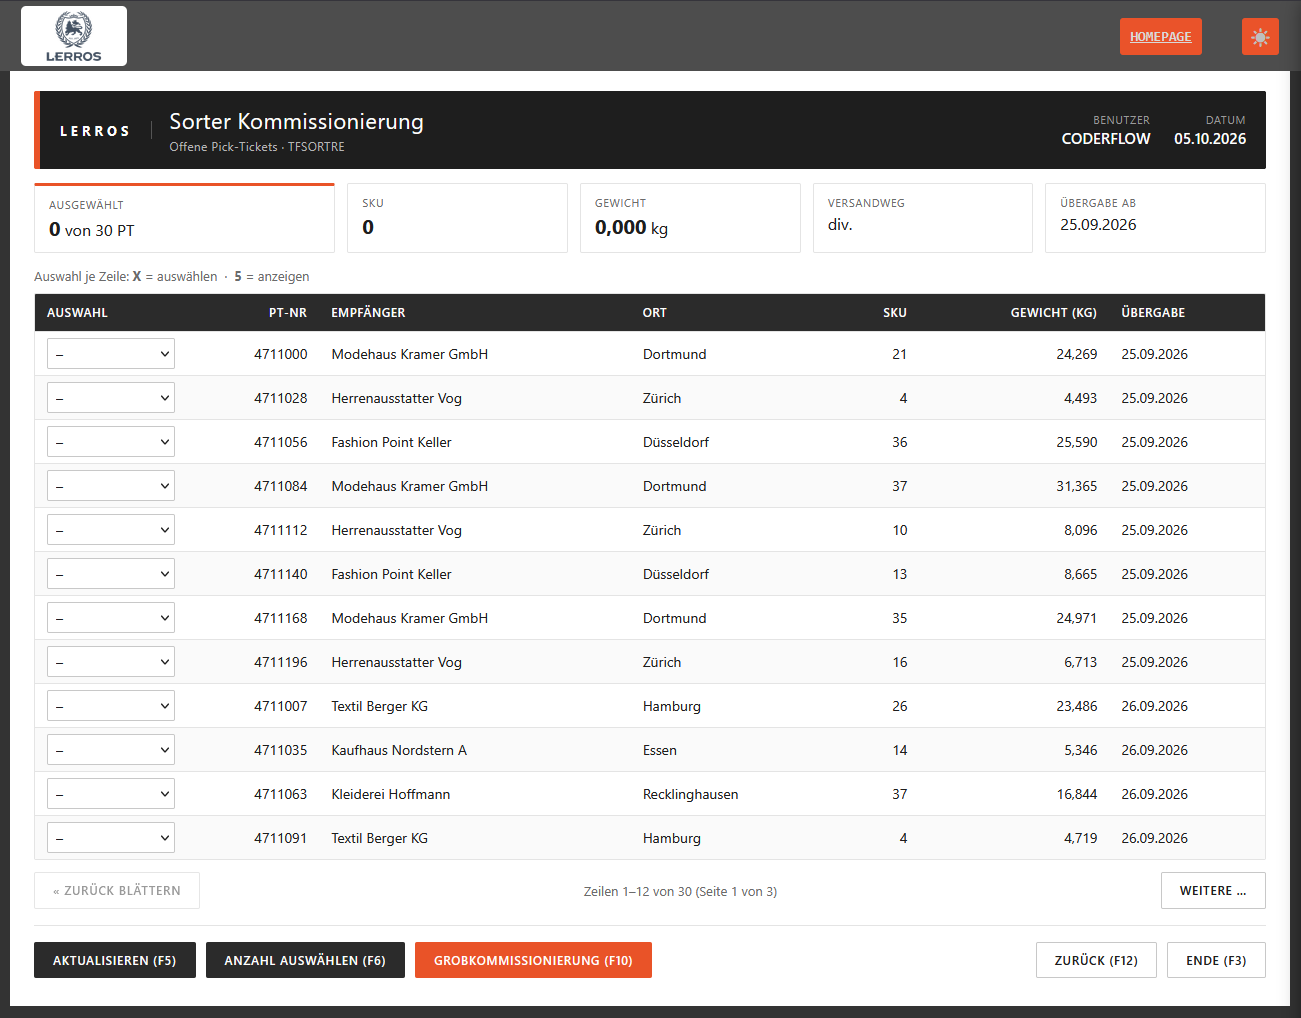
Task: Click the Empfänger column header
Action: click(368, 313)
